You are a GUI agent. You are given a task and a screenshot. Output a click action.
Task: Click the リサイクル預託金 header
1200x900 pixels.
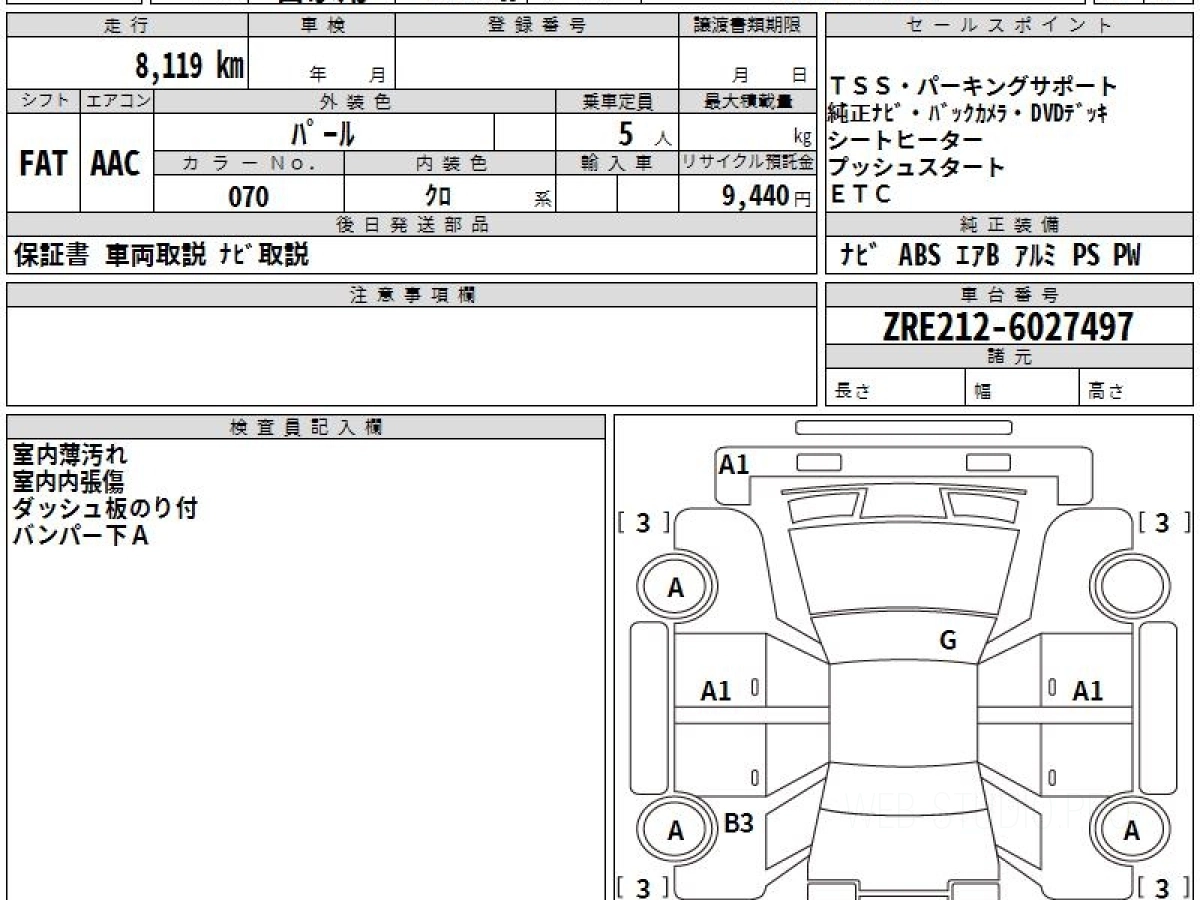(x=747, y=163)
